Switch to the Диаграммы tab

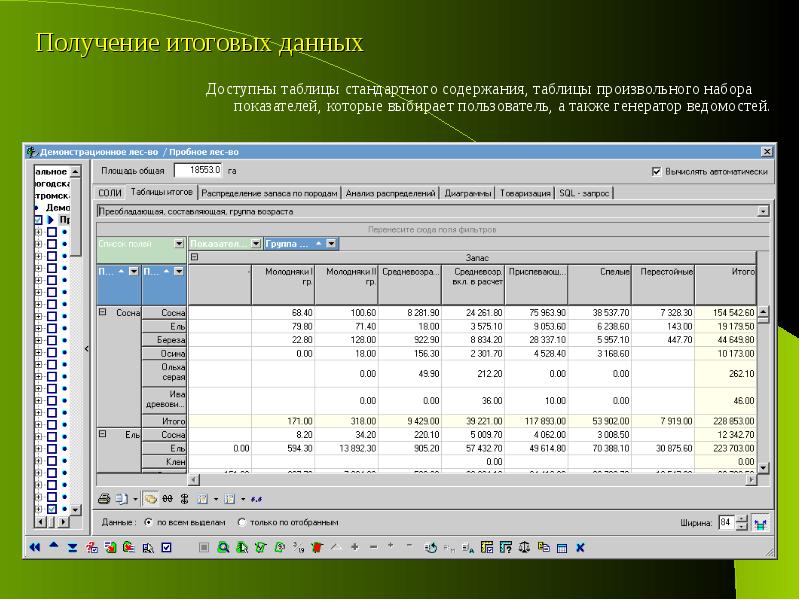coord(468,193)
